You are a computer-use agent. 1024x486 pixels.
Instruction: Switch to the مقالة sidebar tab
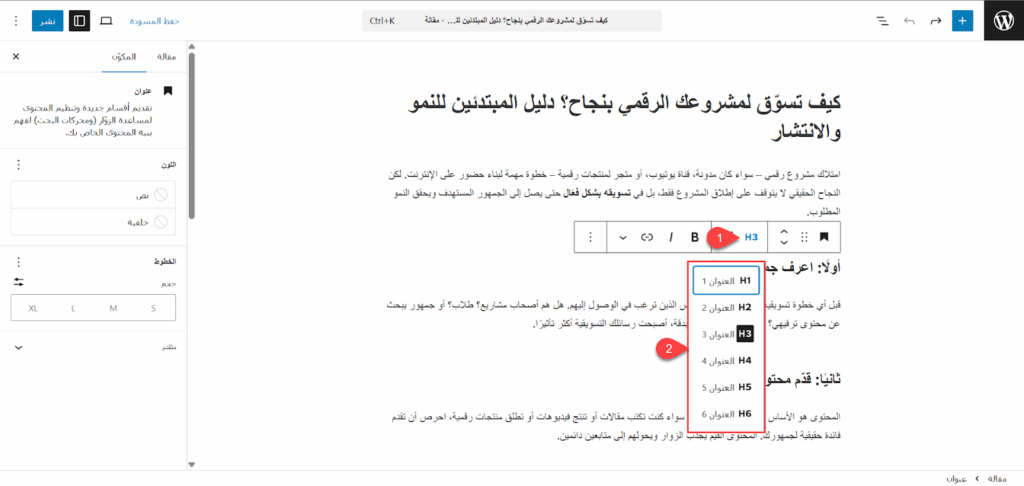pos(167,57)
